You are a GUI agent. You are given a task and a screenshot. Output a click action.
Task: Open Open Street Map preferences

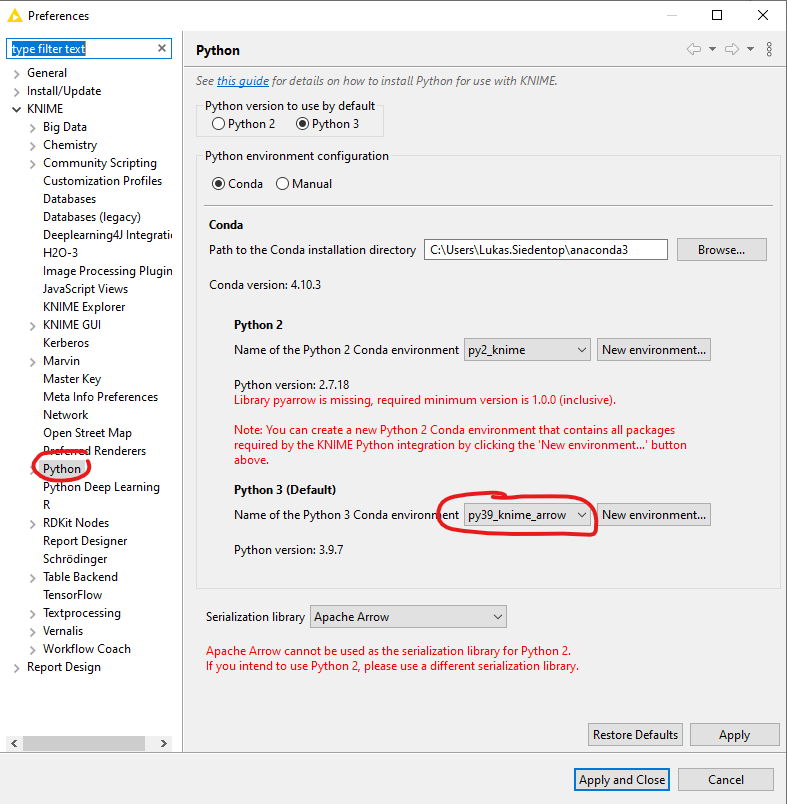[x=87, y=433]
